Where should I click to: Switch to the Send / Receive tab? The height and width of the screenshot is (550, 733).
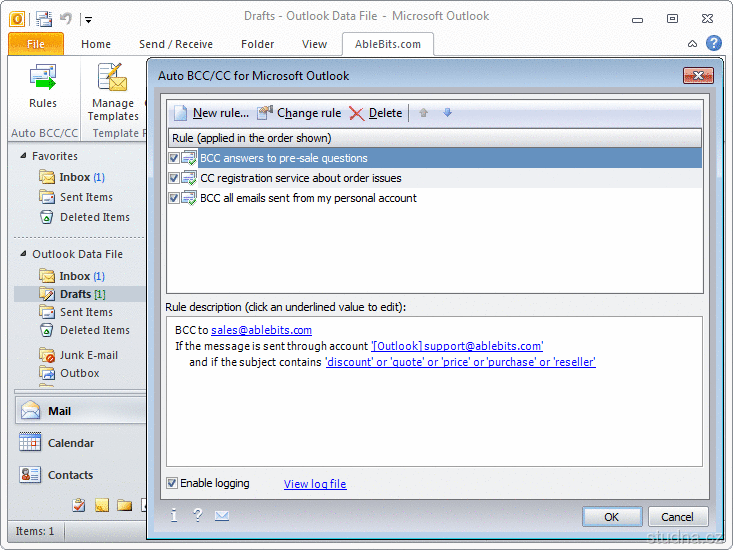pyautogui.click(x=176, y=44)
